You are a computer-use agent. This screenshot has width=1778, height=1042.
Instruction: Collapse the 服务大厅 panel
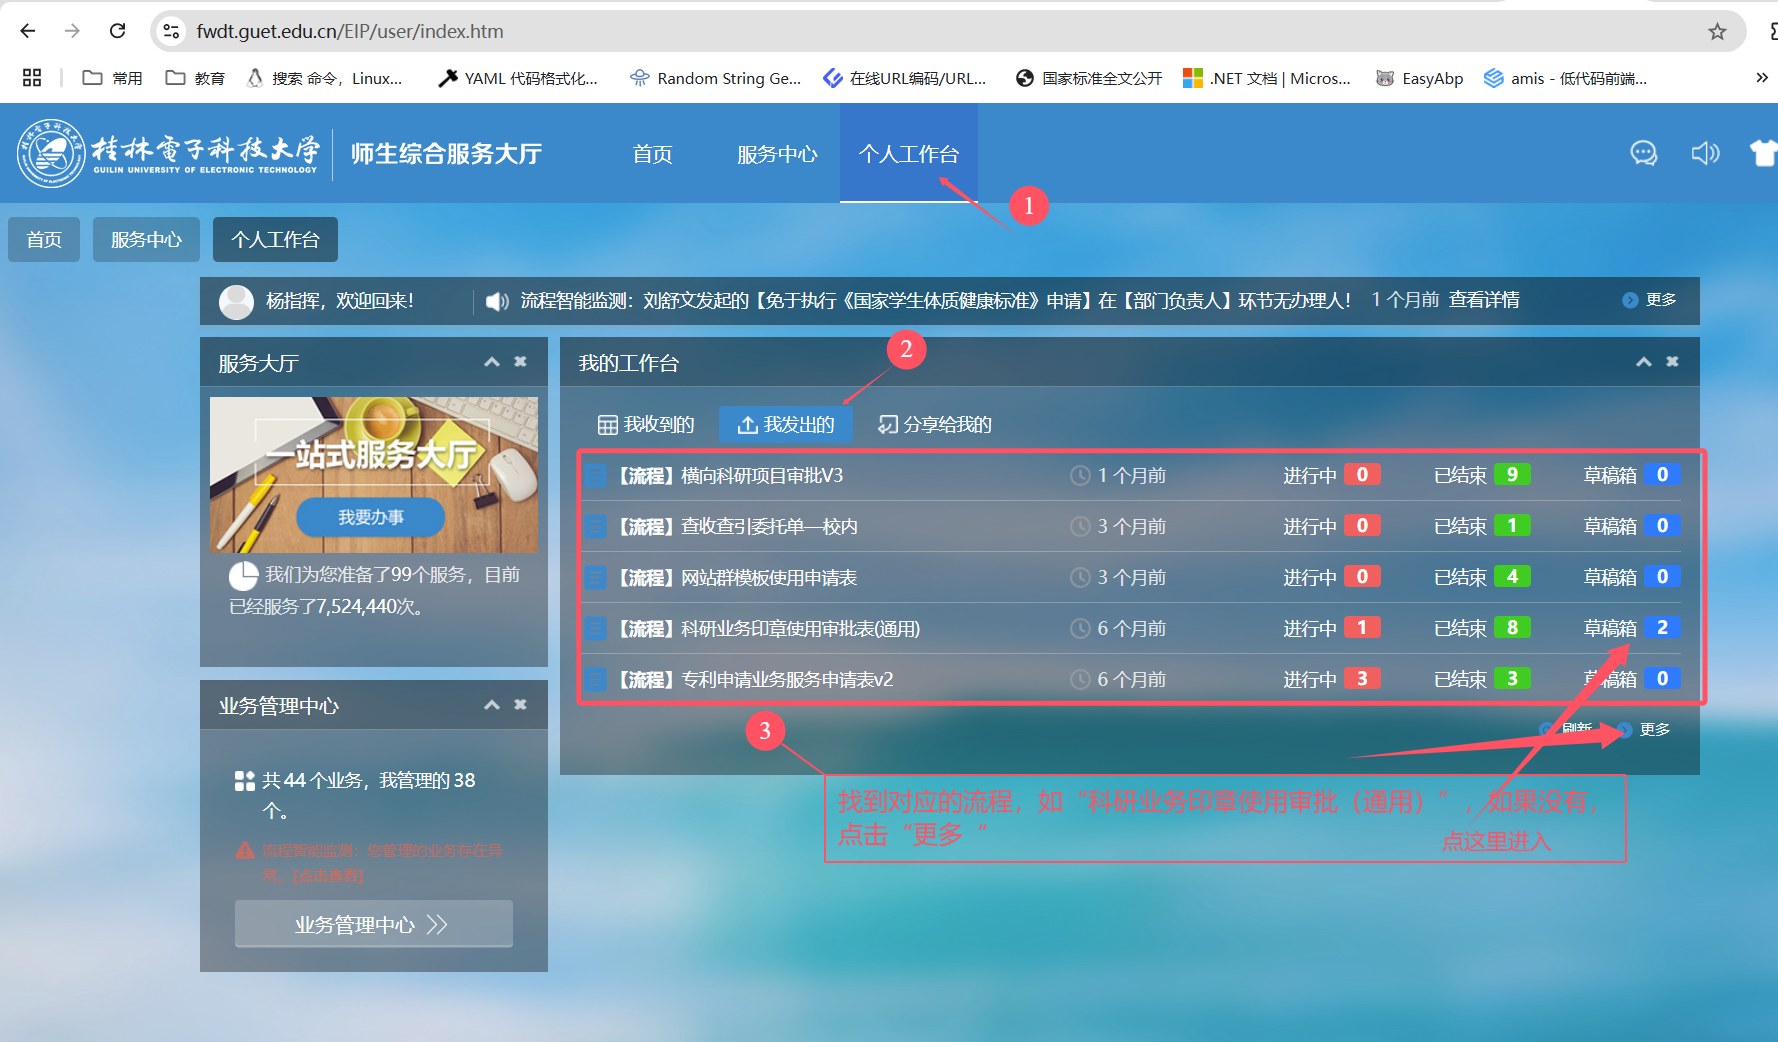point(492,362)
